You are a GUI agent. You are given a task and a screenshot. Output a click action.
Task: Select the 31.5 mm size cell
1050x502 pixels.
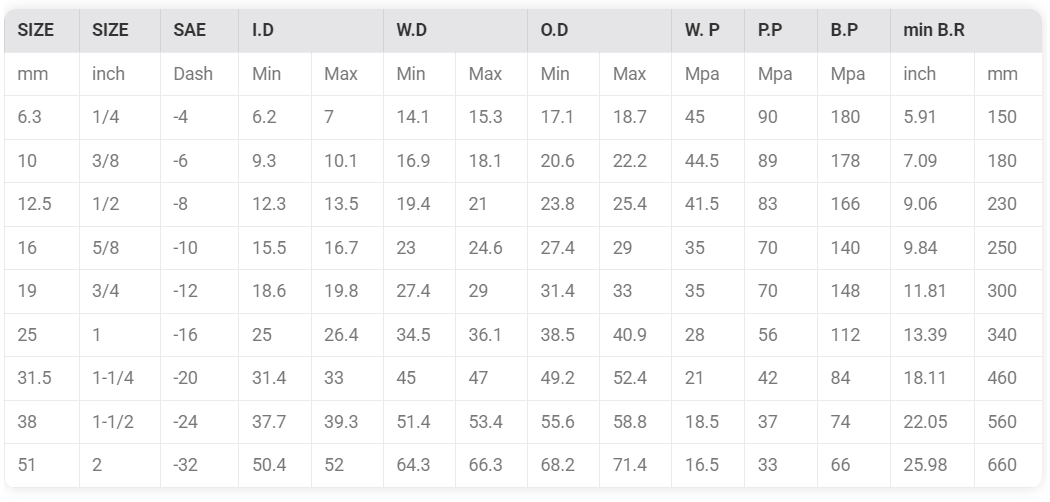pos(42,378)
